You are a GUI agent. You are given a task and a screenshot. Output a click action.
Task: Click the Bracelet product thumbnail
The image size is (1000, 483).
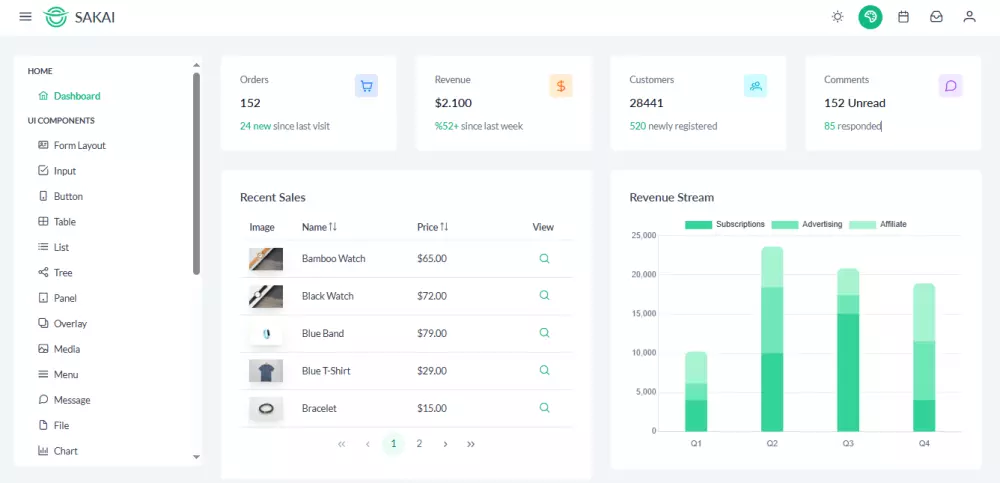(x=266, y=408)
